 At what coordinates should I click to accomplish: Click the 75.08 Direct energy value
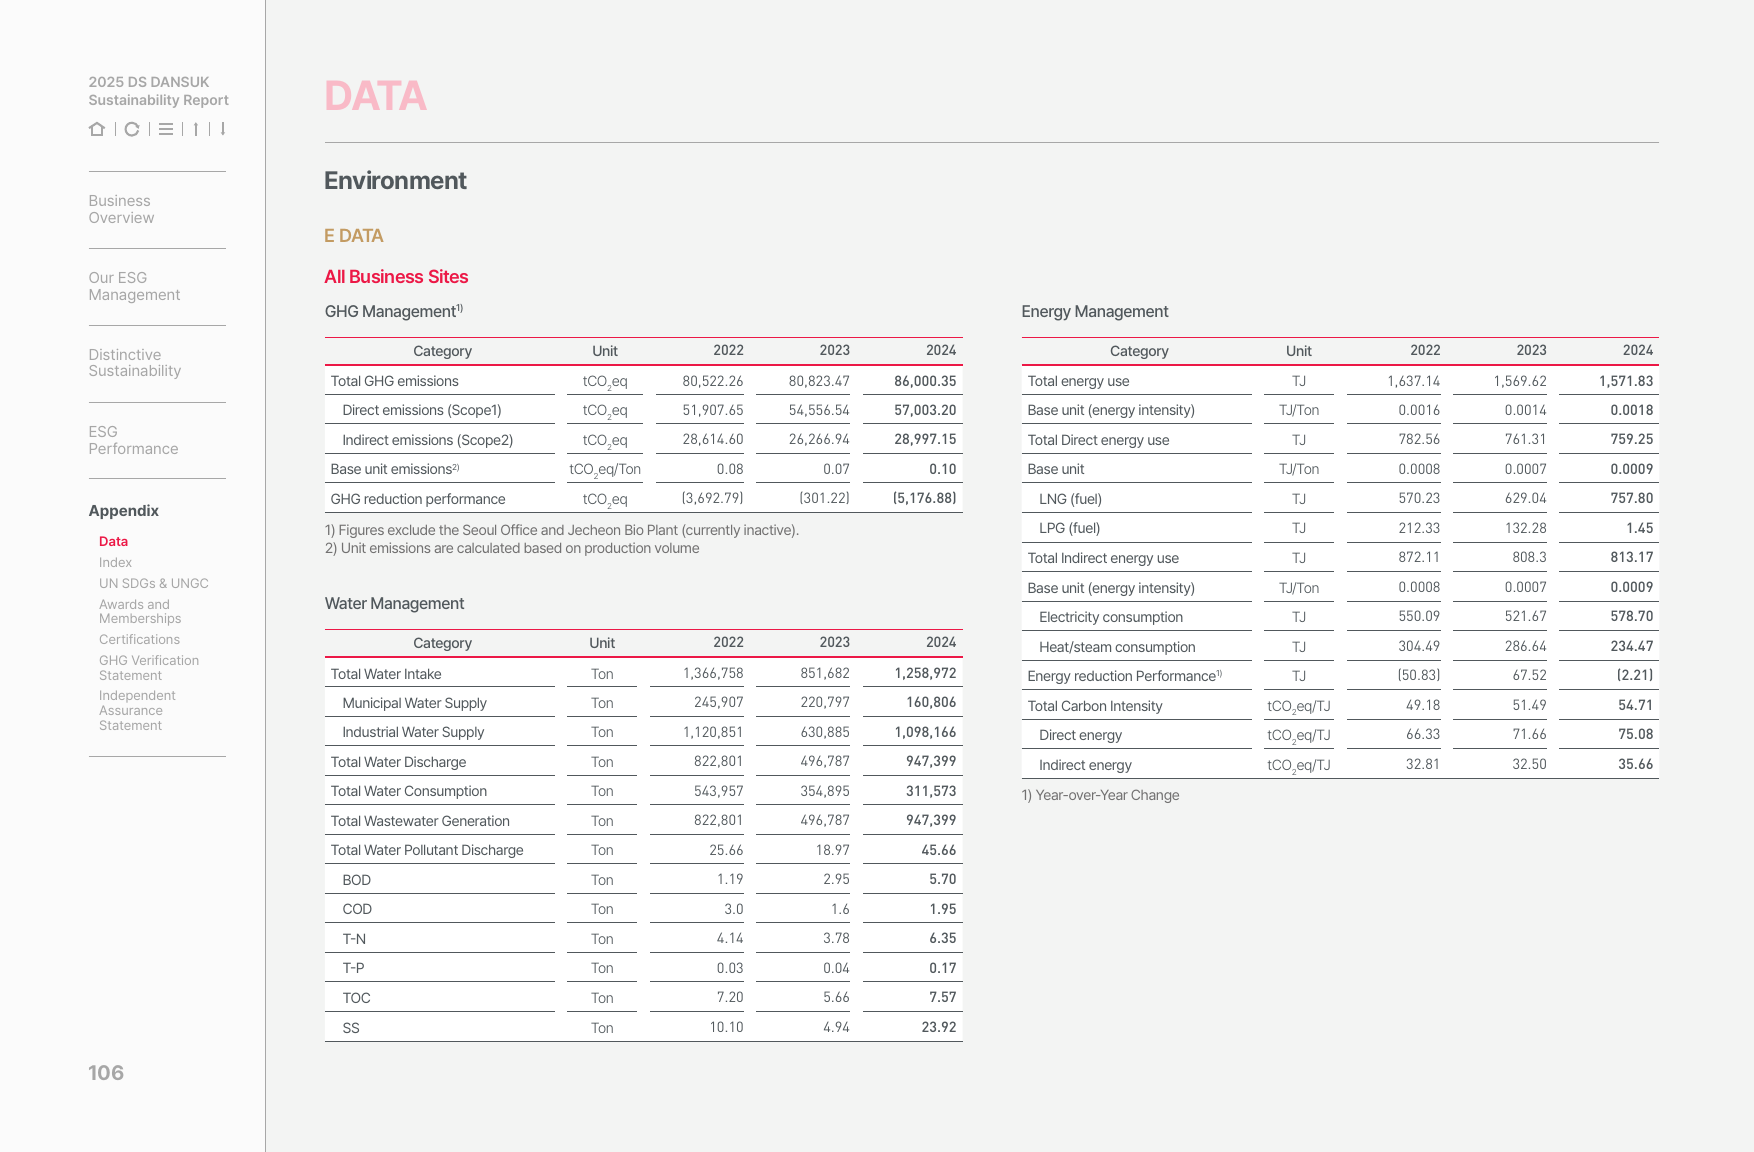[x=1636, y=734]
